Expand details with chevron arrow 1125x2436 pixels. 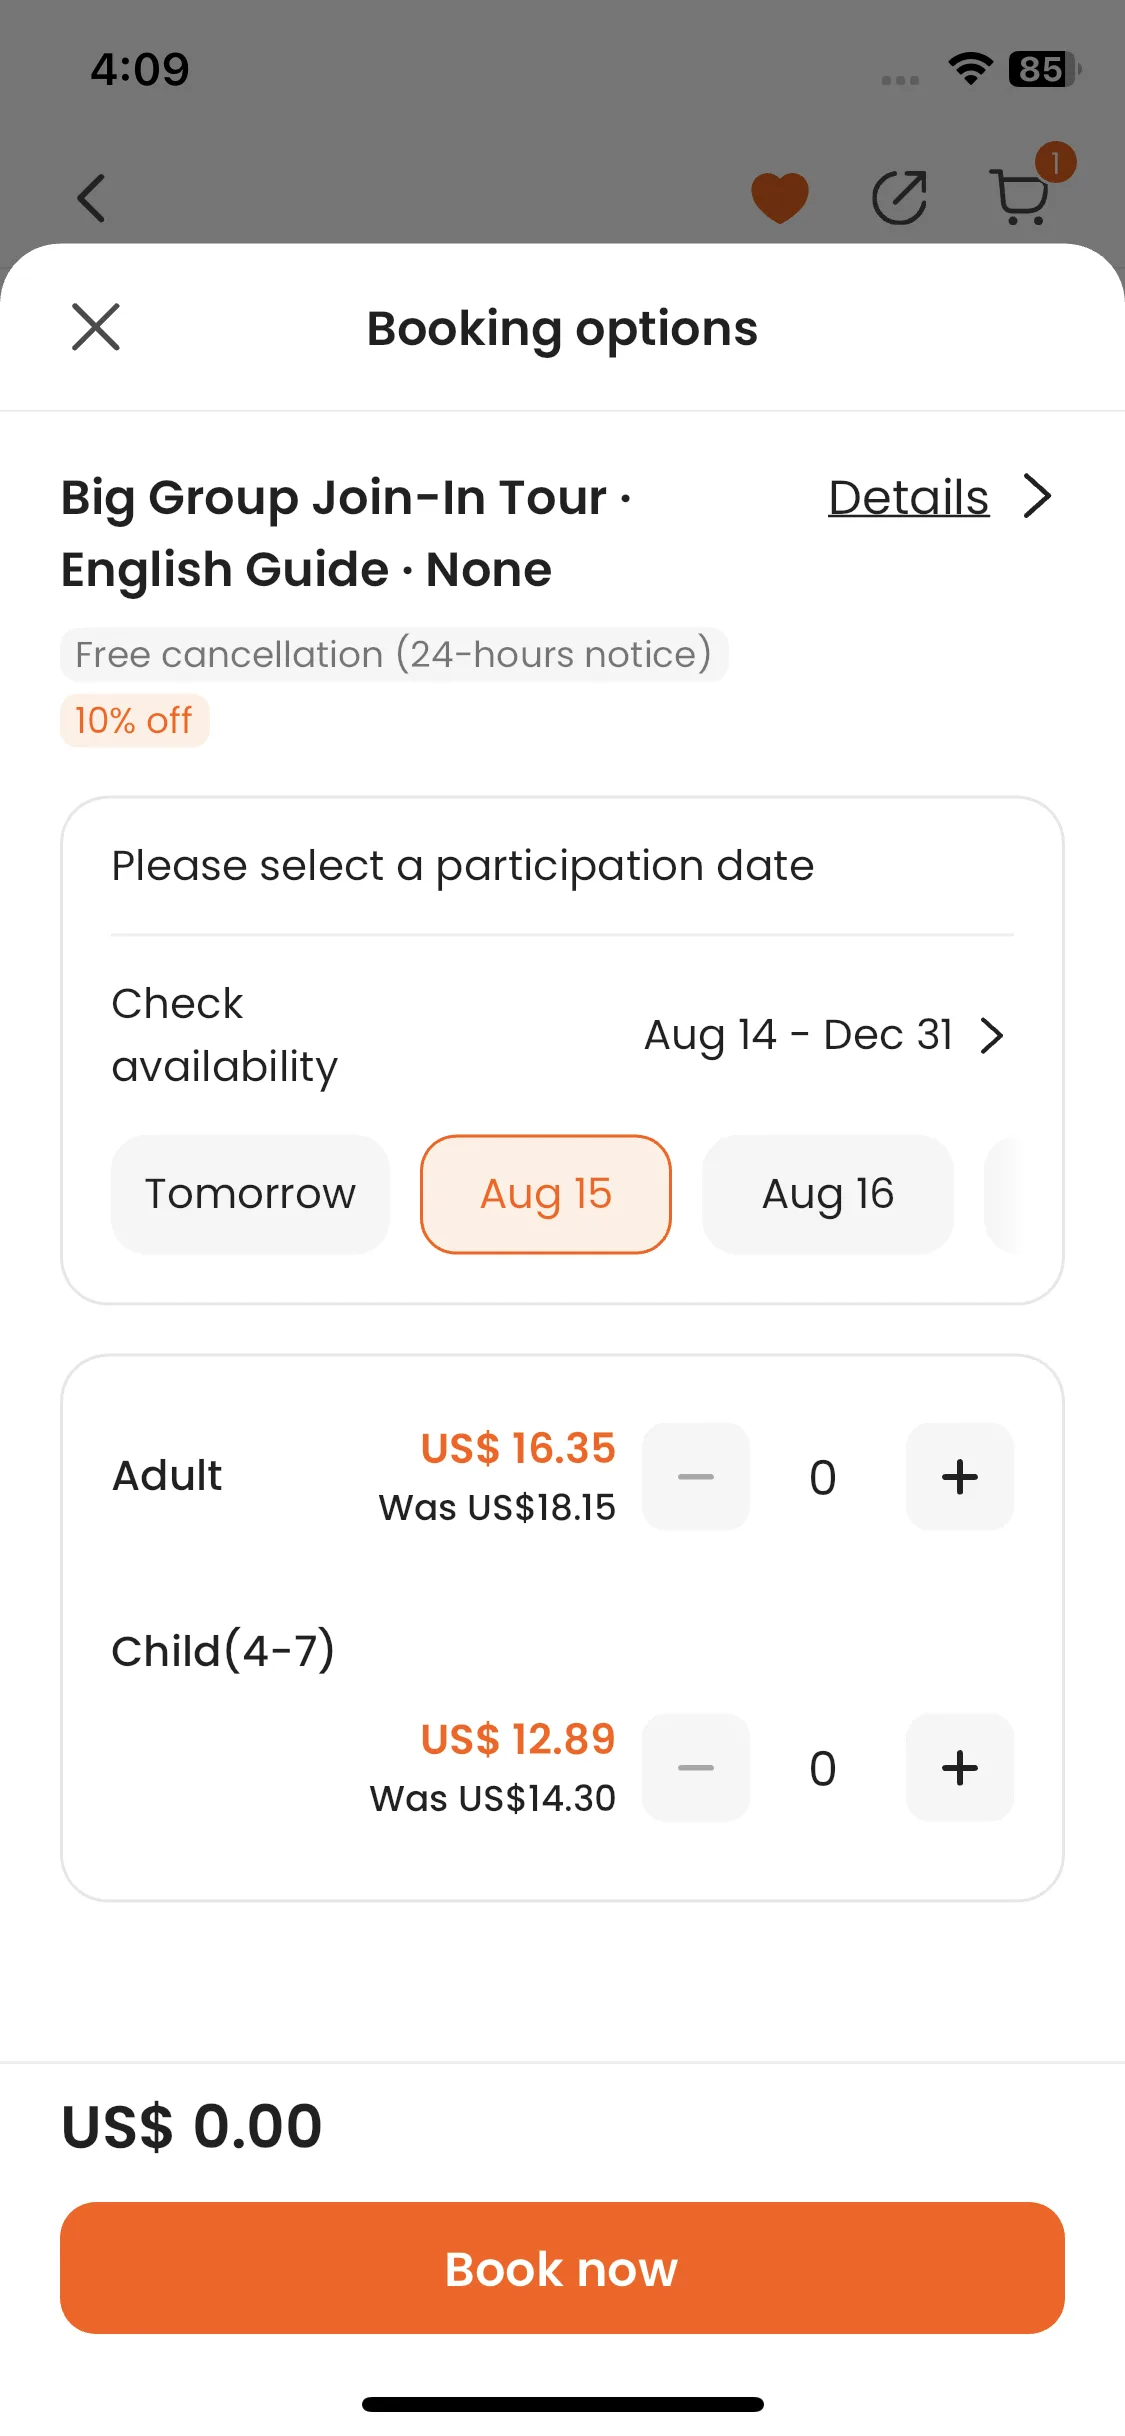1038,497
